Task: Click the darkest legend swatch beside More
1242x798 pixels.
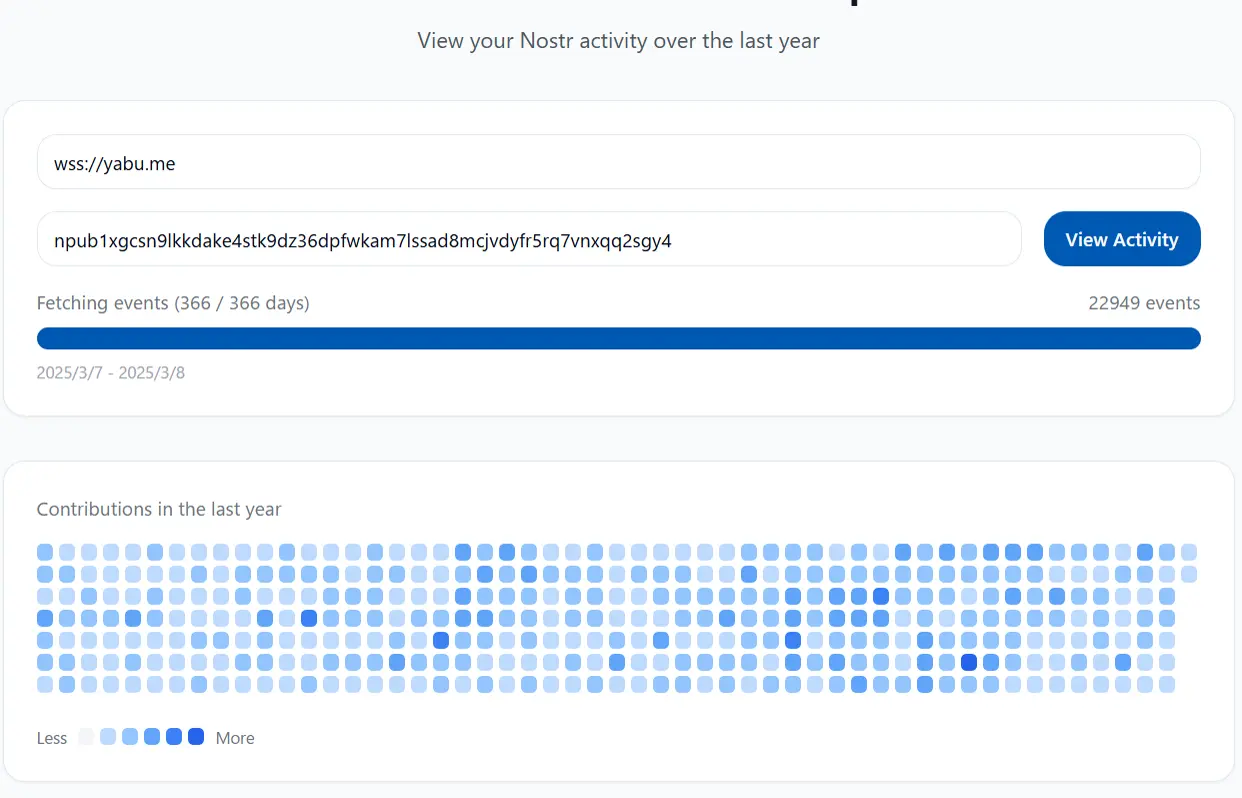Action: click(196, 737)
